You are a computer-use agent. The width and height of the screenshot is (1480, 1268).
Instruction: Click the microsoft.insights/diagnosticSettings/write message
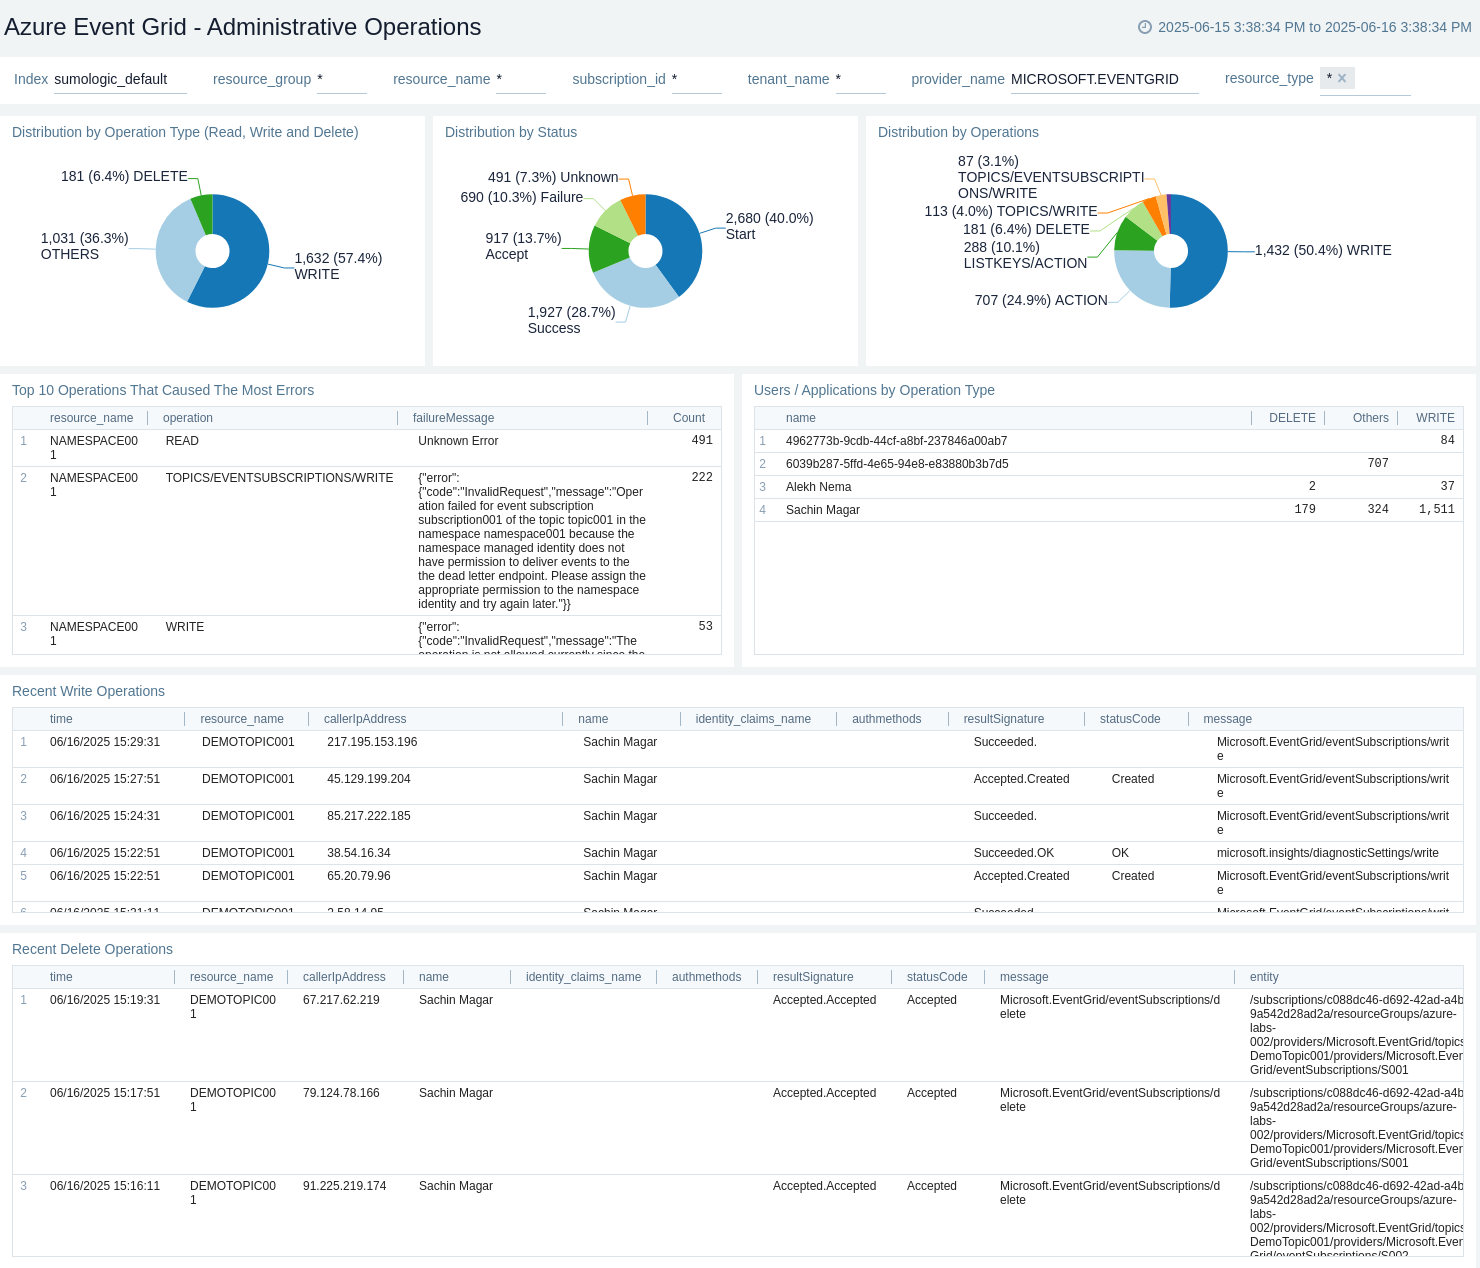click(x=1328, y=853)
